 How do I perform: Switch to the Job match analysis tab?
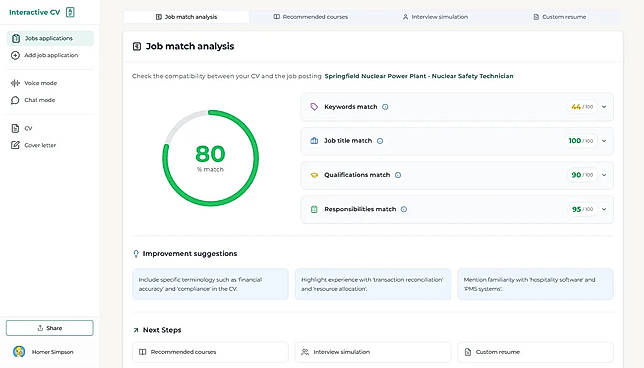click(x=186, y=17)
